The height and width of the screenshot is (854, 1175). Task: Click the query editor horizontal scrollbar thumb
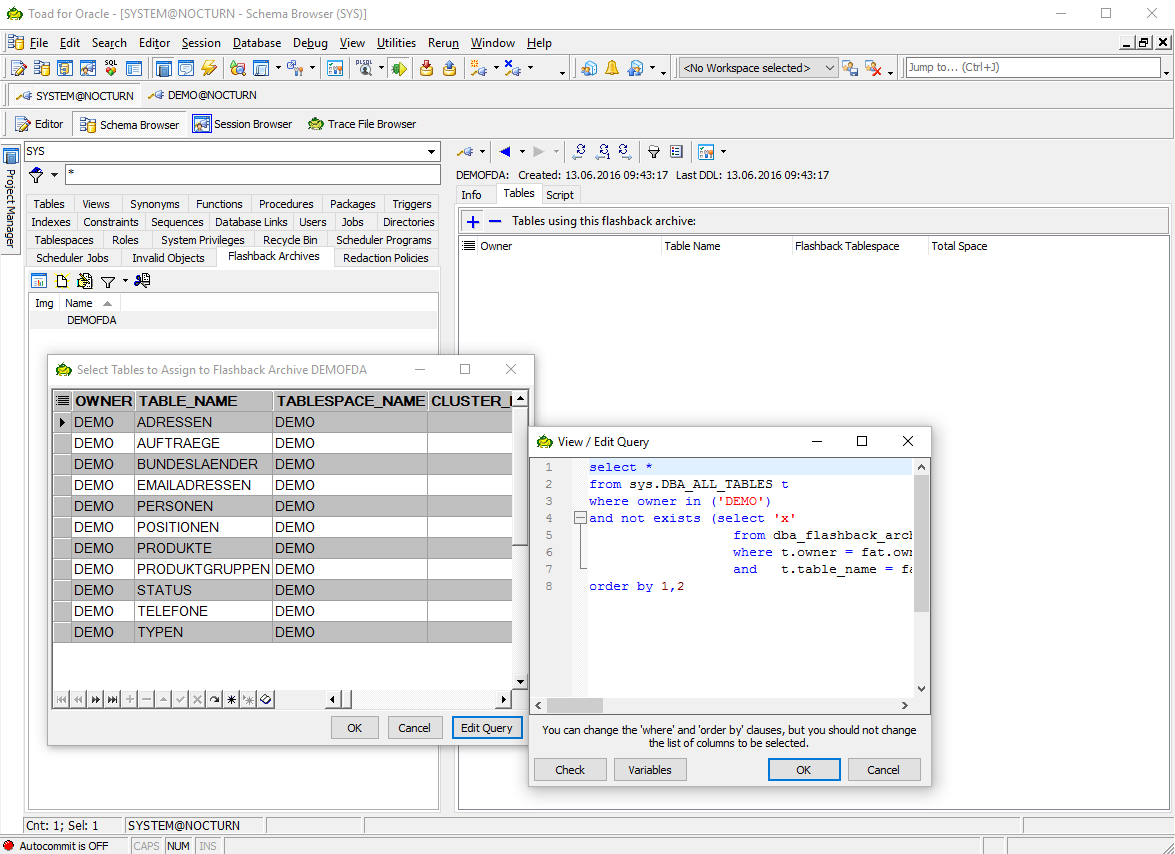[575, 705]
